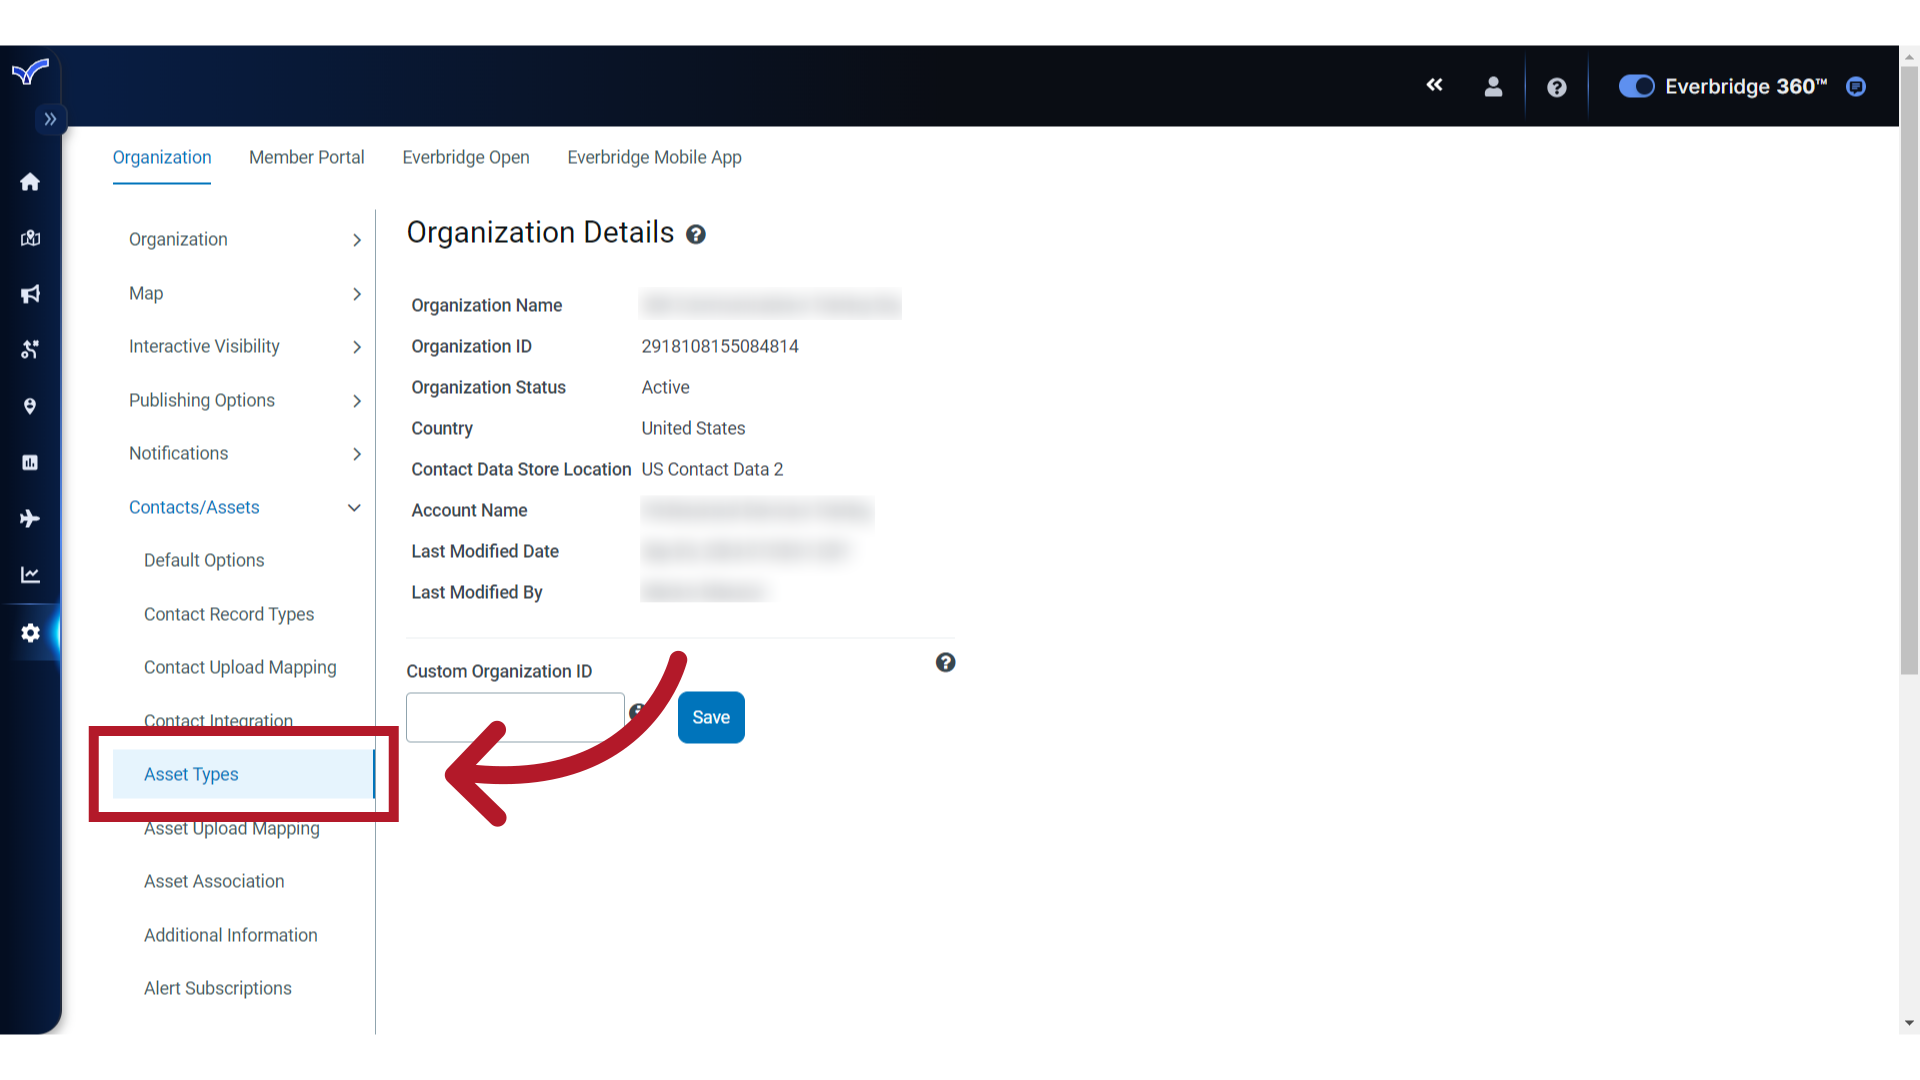The height and width of the screenshot is (1080, 1920).
Task: Switch to the Everbridge Open tab
Action: click(x=465, y=157)
